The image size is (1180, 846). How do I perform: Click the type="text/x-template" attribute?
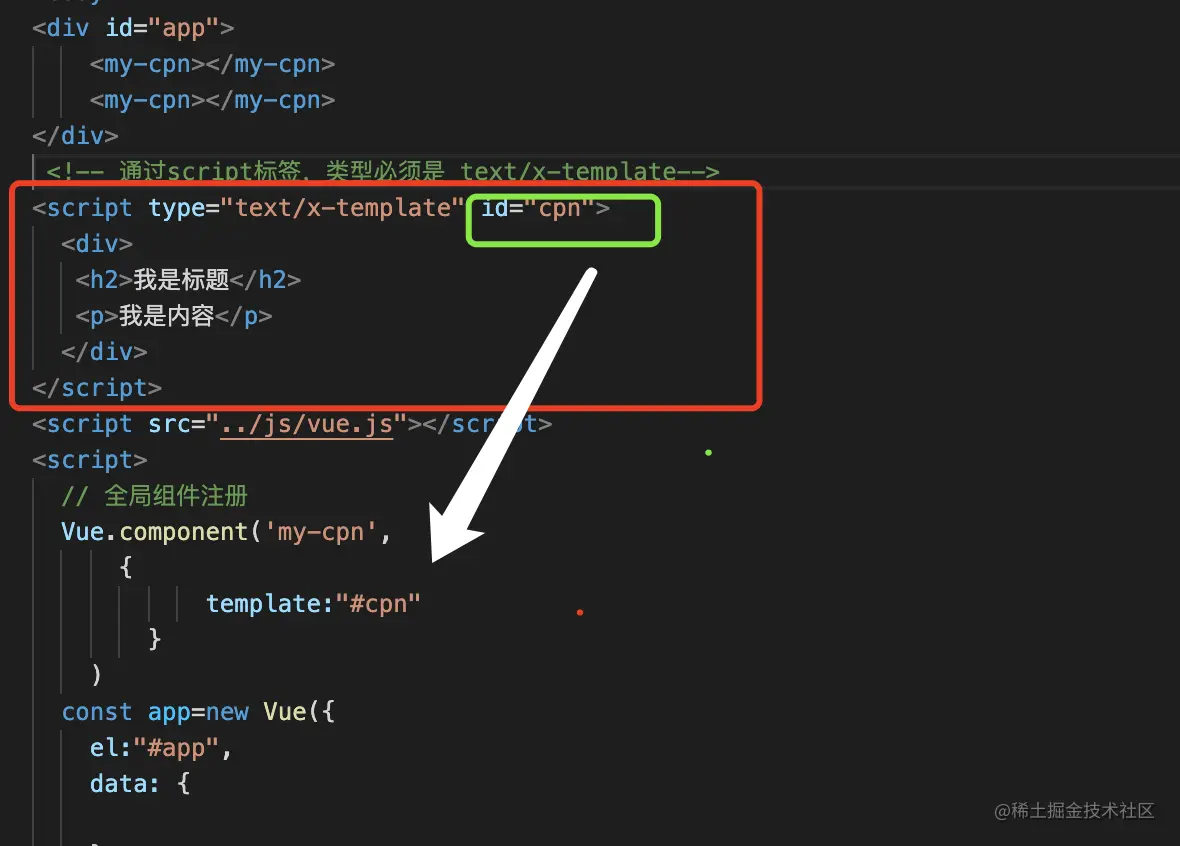[306, 208]
